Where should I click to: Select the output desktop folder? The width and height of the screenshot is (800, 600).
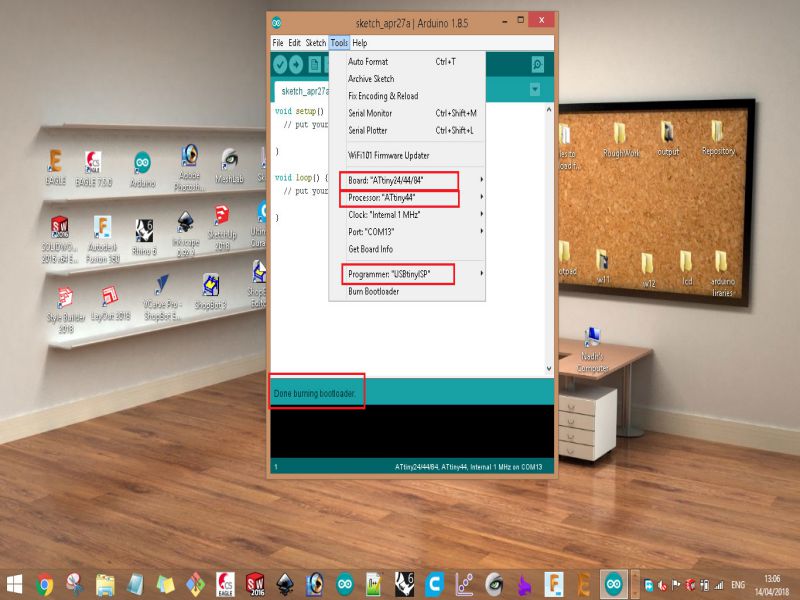click(x=668, y=138)
